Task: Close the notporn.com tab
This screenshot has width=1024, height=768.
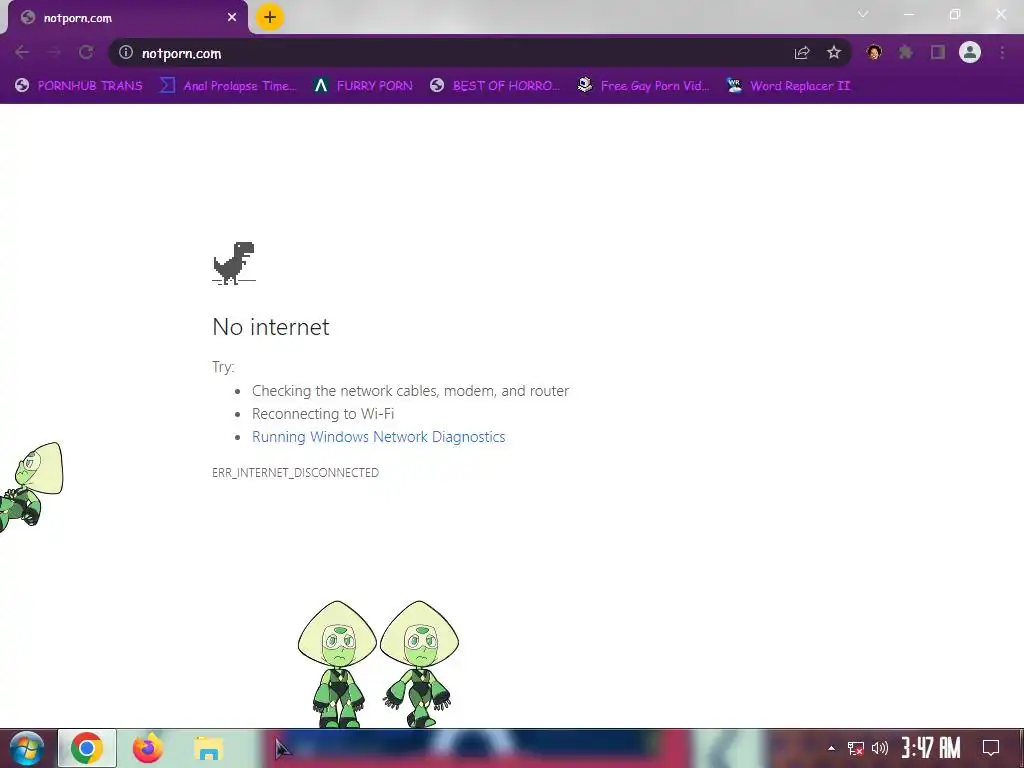Action: pos(232,18)
